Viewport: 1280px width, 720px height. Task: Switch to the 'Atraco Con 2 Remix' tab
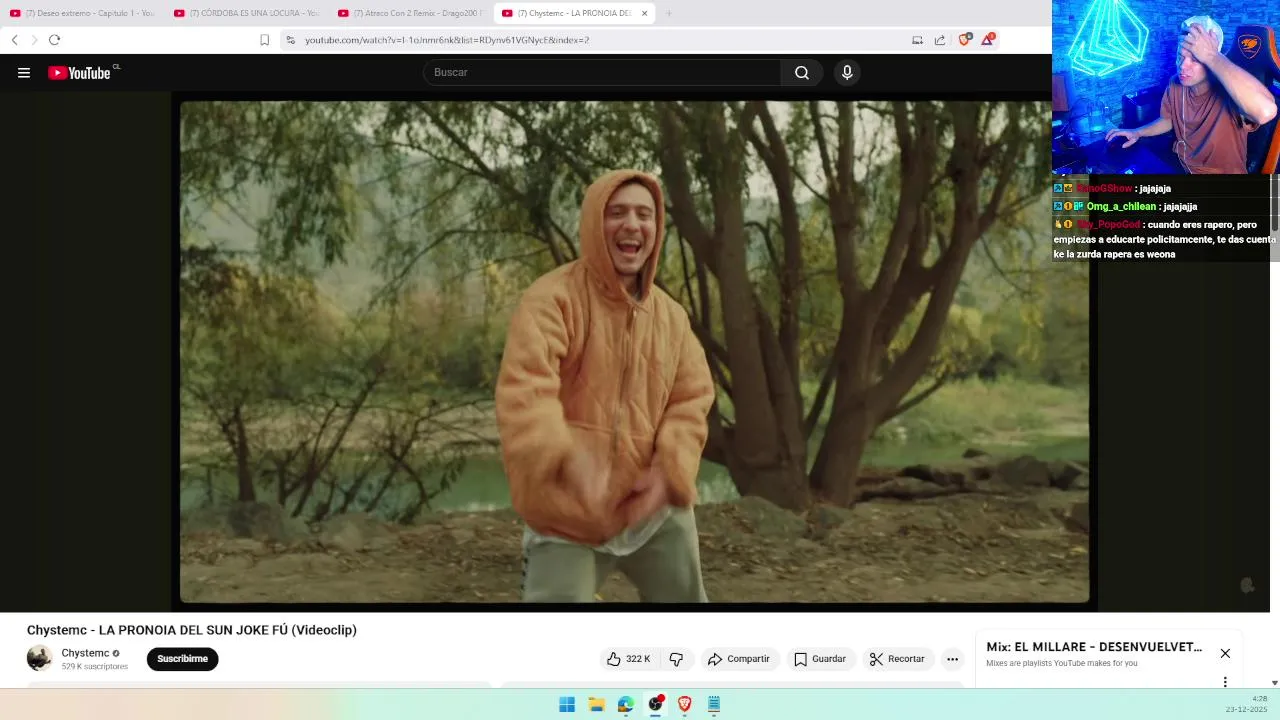click(x=410, y=13)
